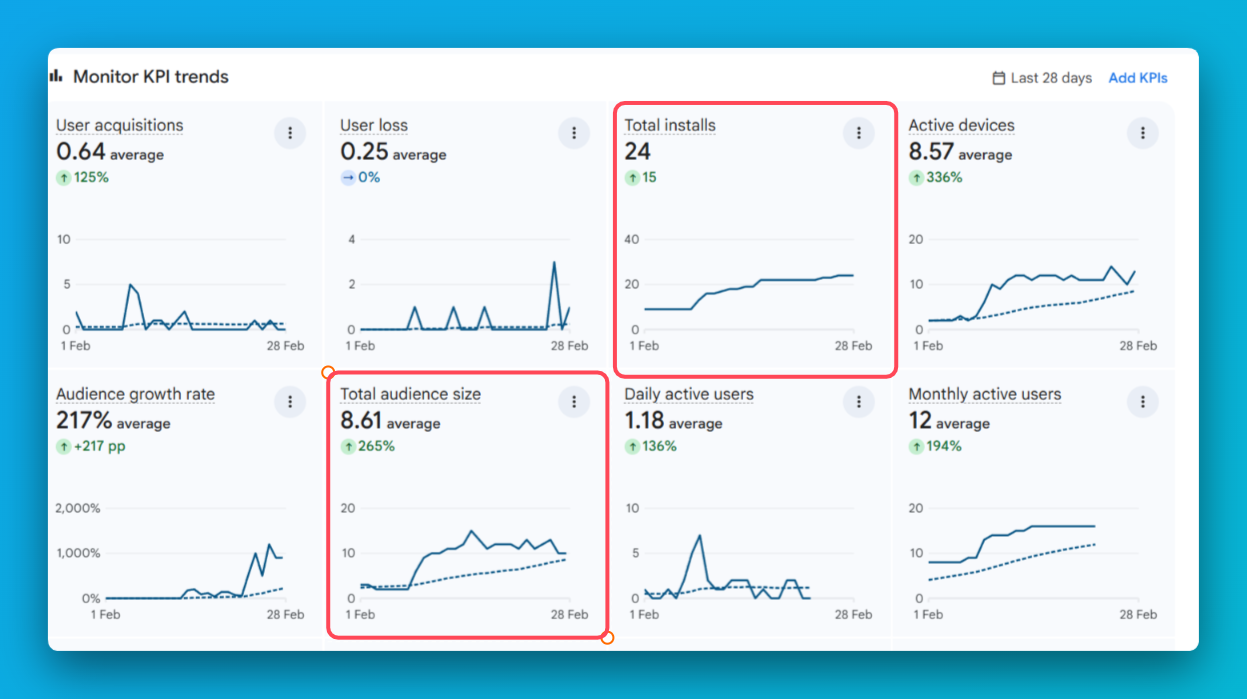The width and height of the screenshot is (1247, 699).
Task: Click the Active devices heading
Action: (x=961, y=125)
